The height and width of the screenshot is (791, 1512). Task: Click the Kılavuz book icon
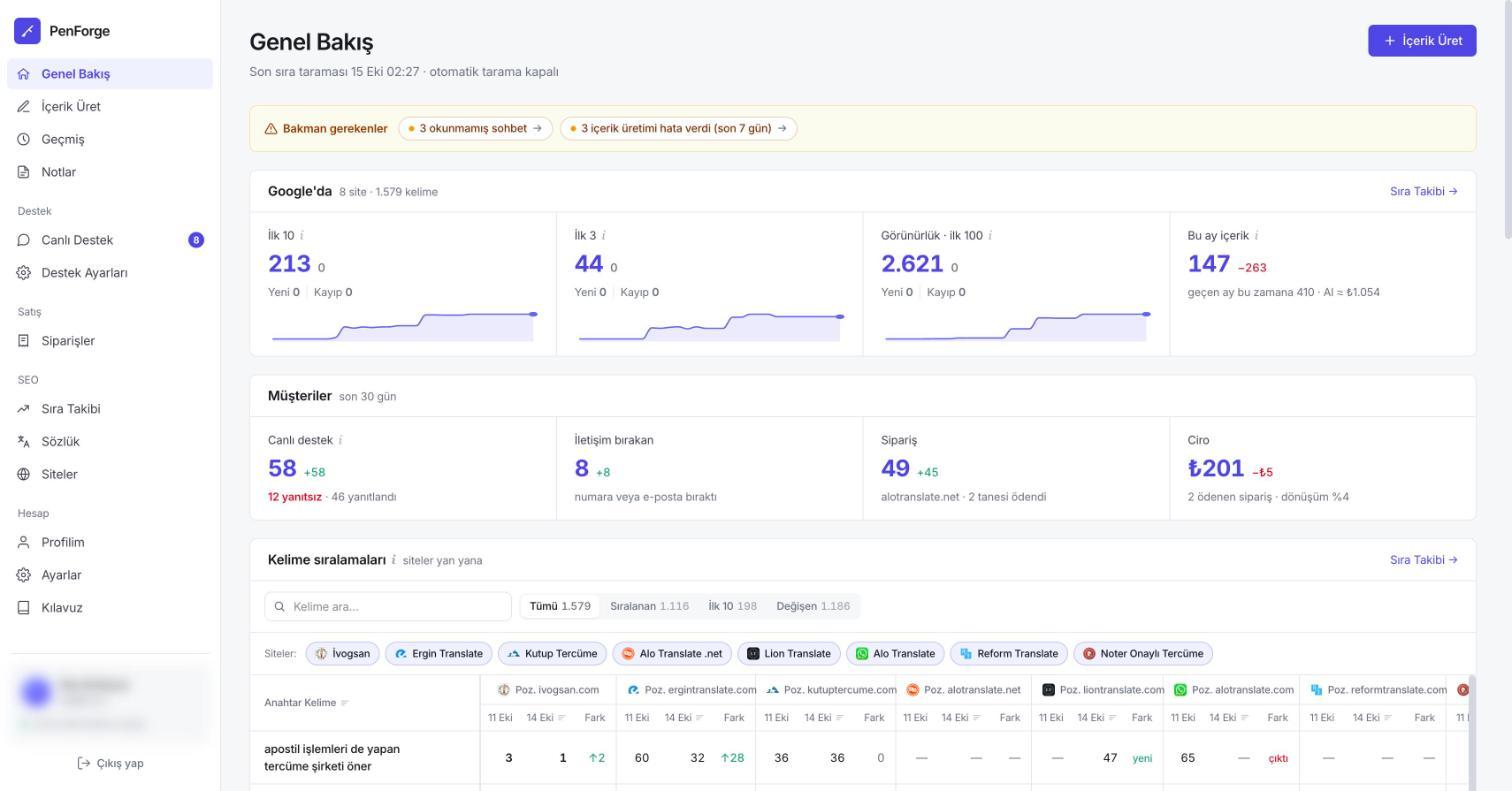24,608
